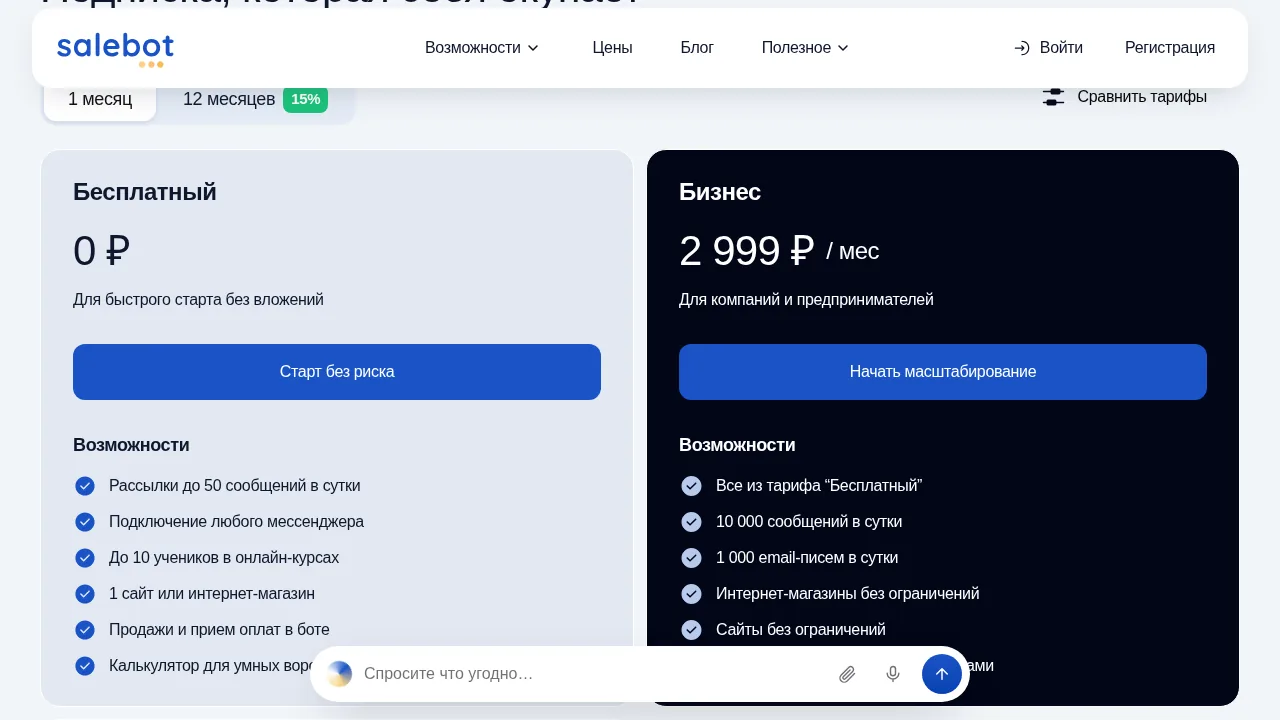Click the paperclip attach icon

click(847, 674)
